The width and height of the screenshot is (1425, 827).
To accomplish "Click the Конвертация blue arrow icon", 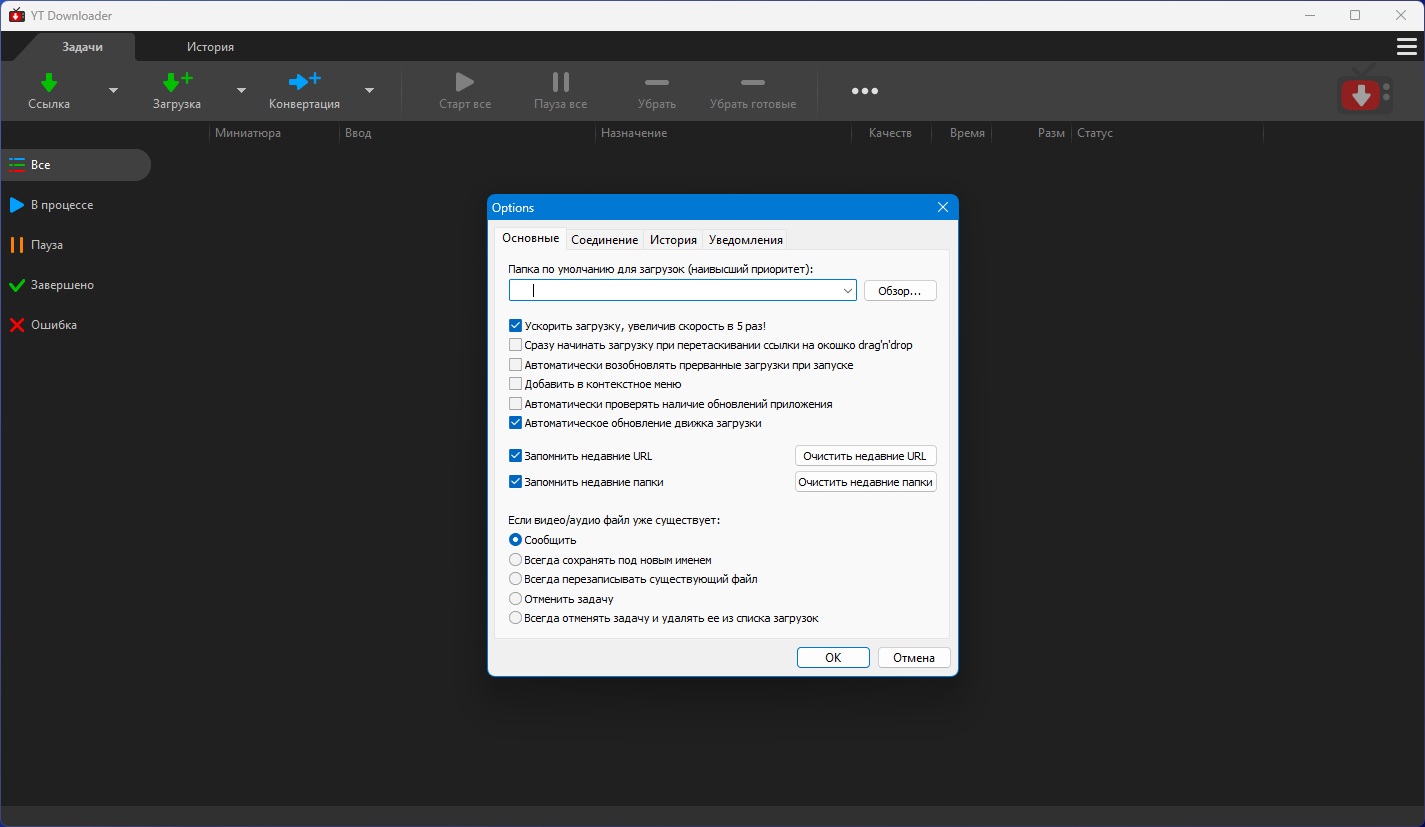I will click(x=304, y=82).
